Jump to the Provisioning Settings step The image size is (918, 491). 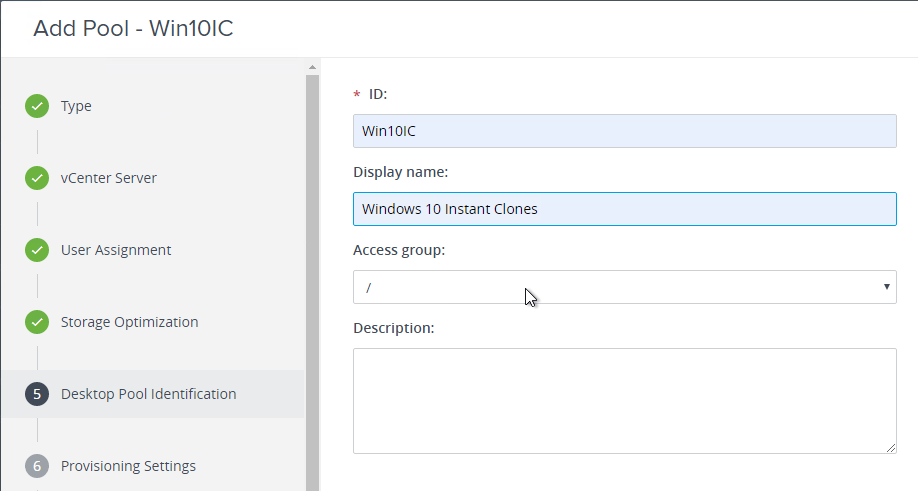(x=128, y=466)
